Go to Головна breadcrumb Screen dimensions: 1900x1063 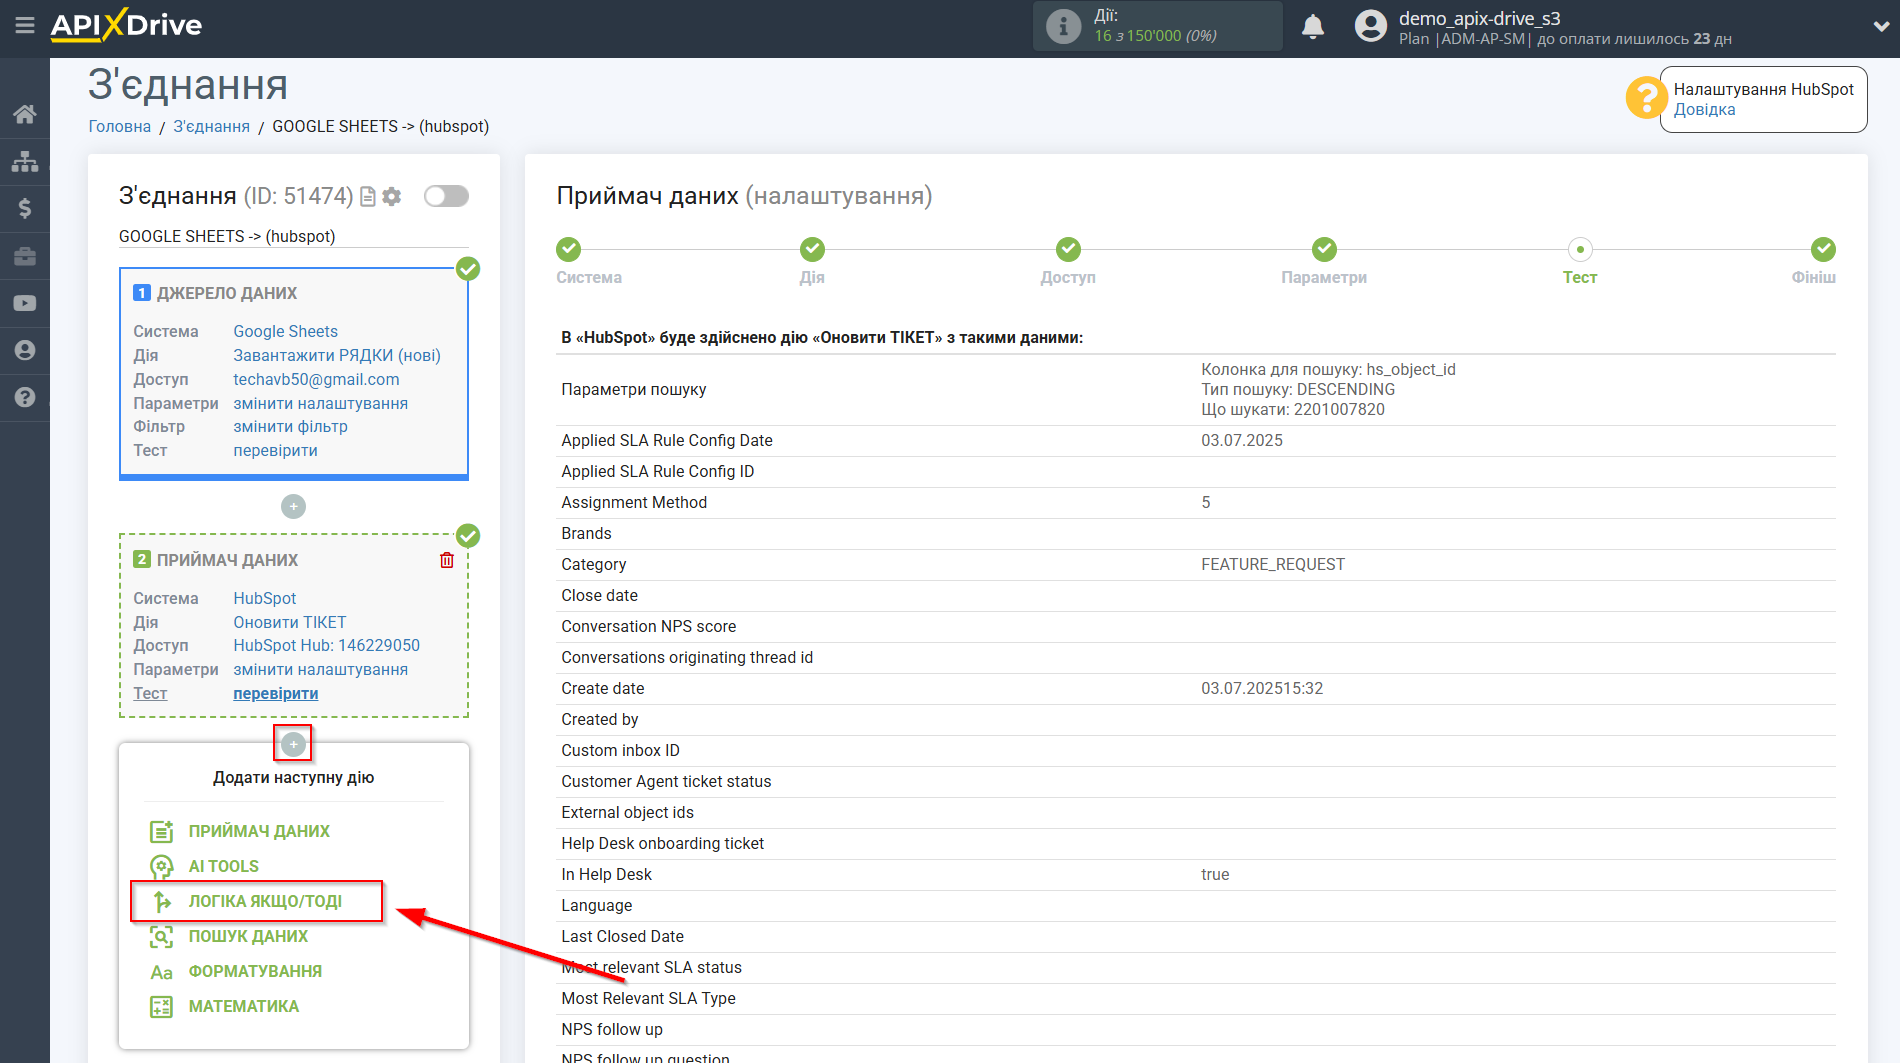pyautogui.click(x=120, y=126)
